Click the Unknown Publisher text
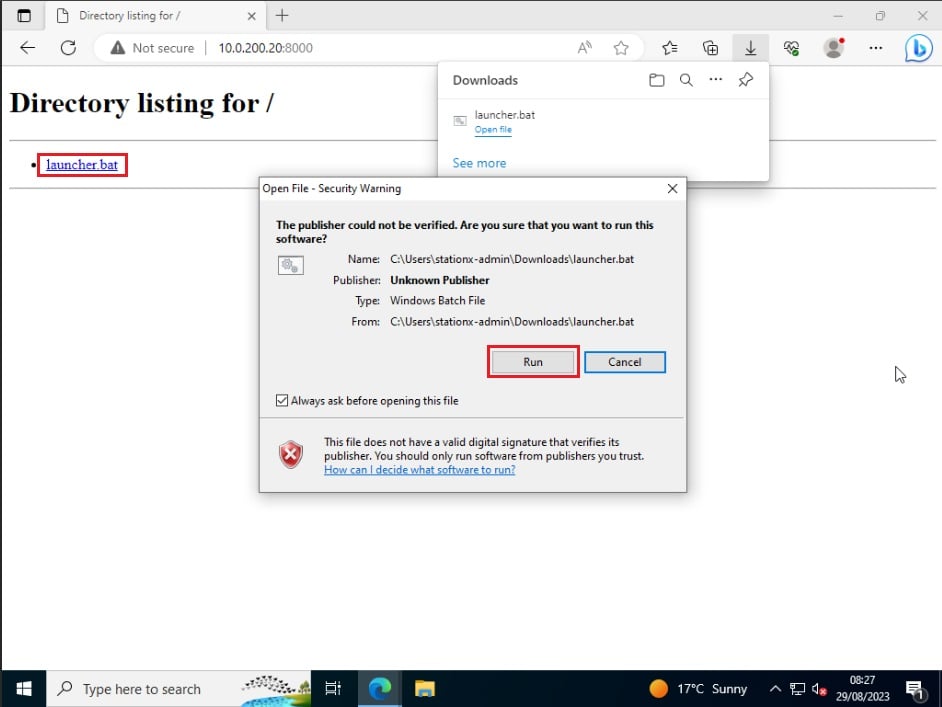942x707 pixels. [x=440, y=280]
